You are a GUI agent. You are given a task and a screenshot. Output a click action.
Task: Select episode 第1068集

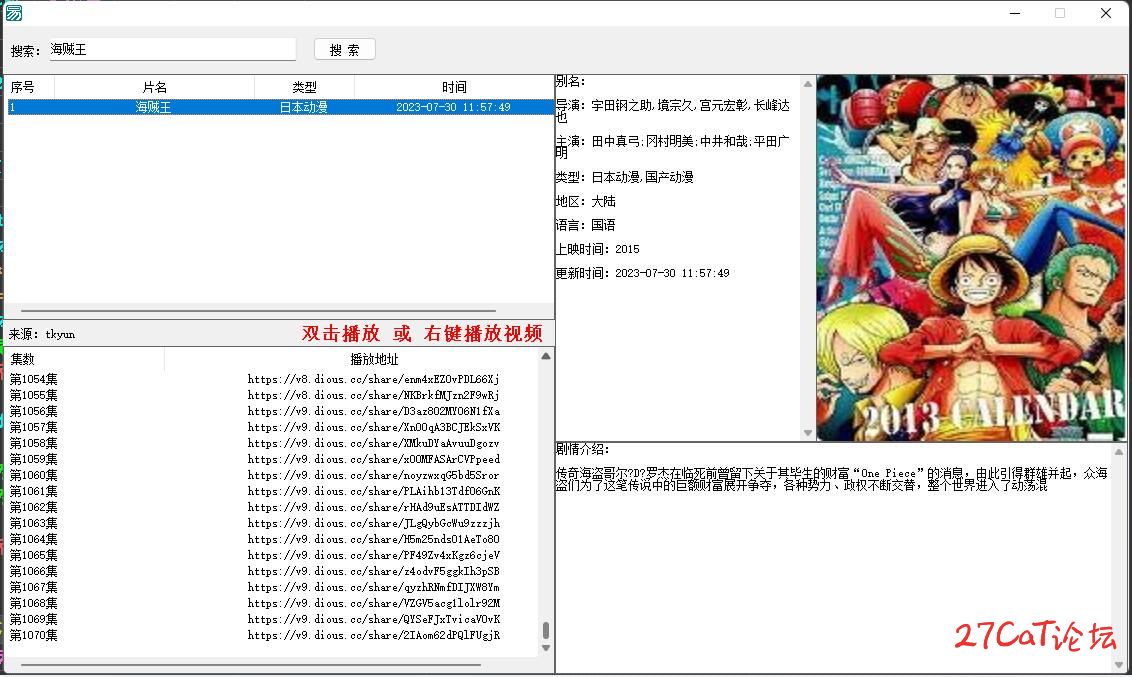pos(33,603)
